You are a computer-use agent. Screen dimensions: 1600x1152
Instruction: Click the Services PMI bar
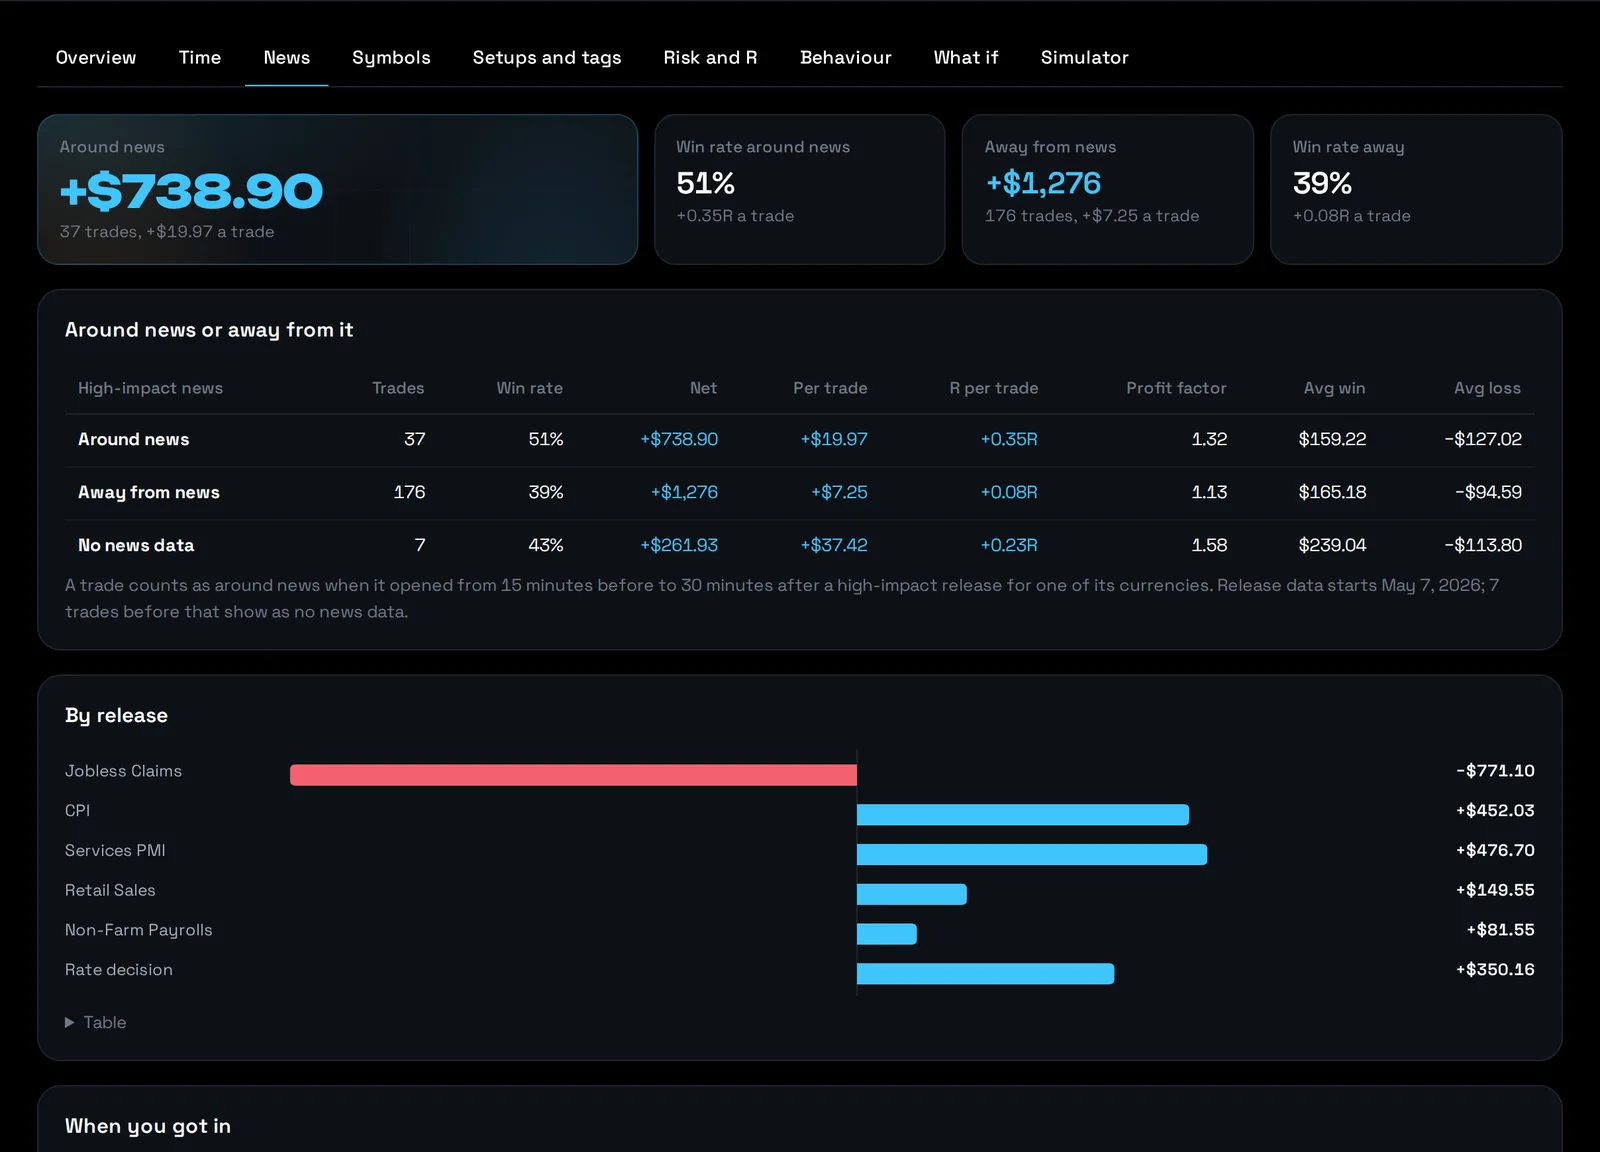coord(1032,855)
